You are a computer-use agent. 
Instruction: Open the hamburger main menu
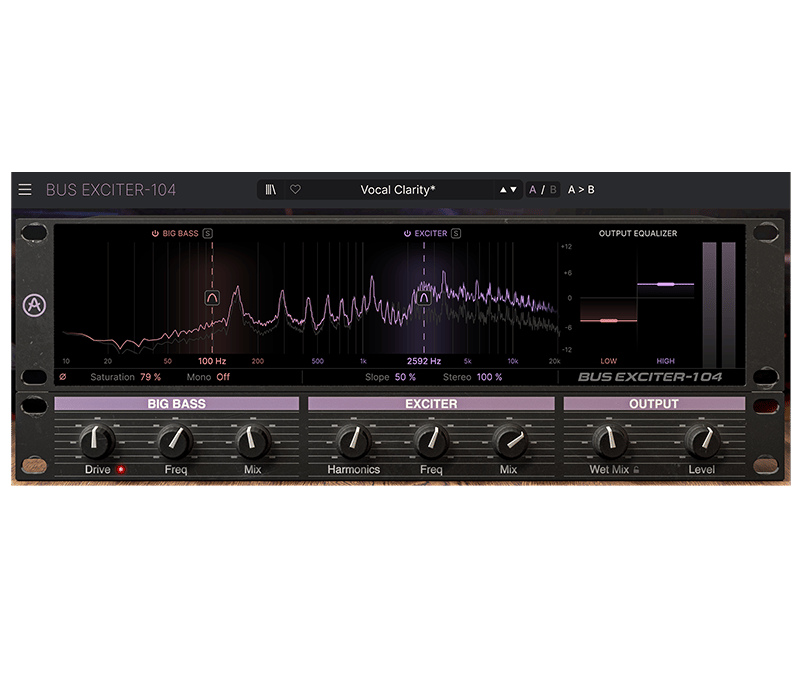point(25,189)
